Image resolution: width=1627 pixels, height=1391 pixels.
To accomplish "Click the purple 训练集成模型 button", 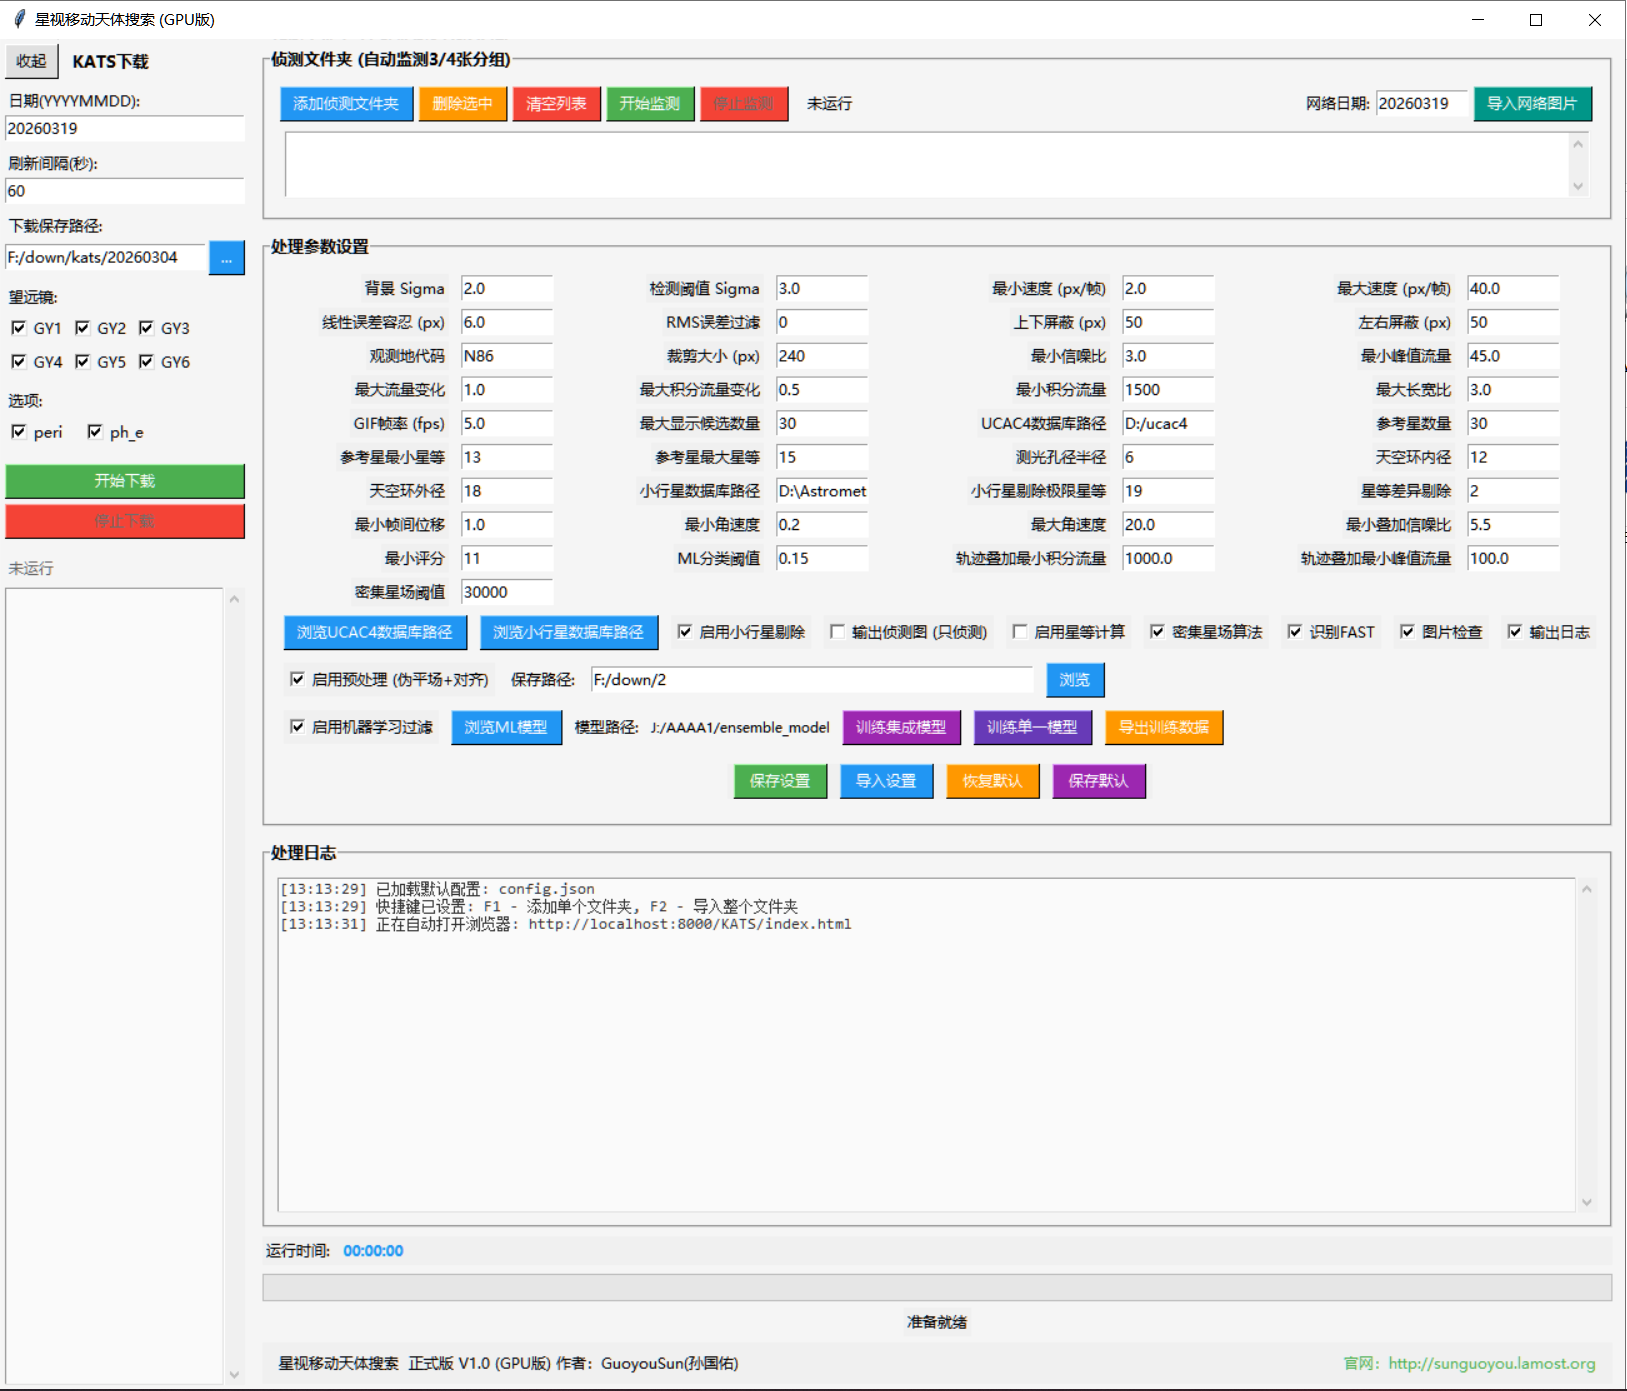I will [x=901, y=727].
